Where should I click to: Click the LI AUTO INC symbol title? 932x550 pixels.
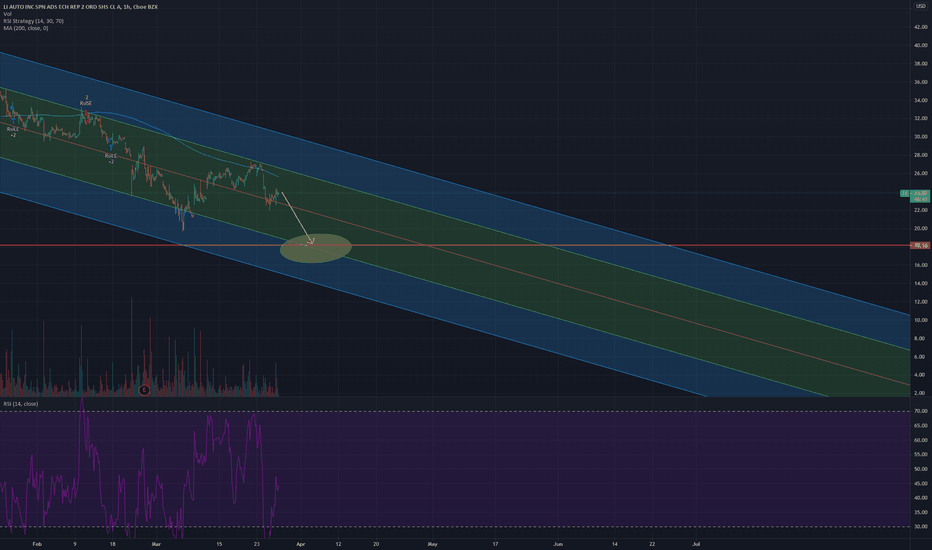(x=81, y=7)
